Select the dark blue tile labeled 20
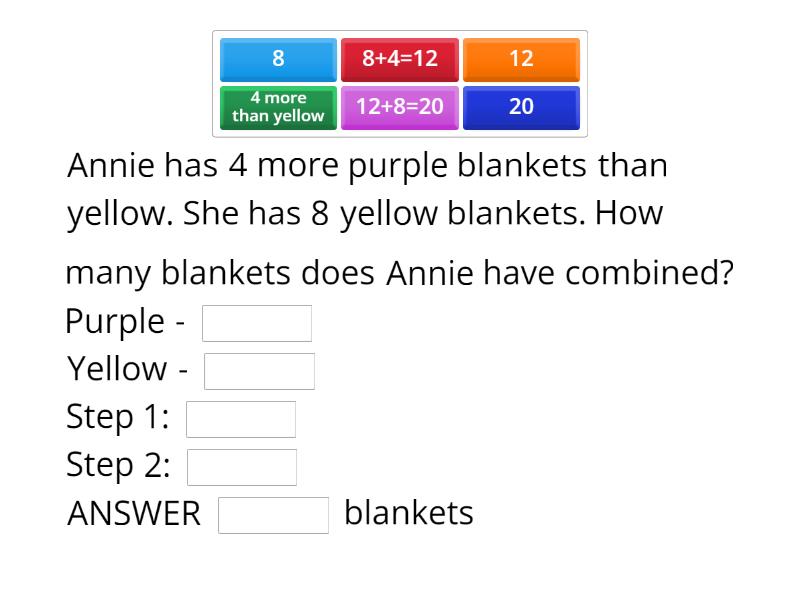The height and width of the screenshot is (600, 800). (x=520, y=106)
